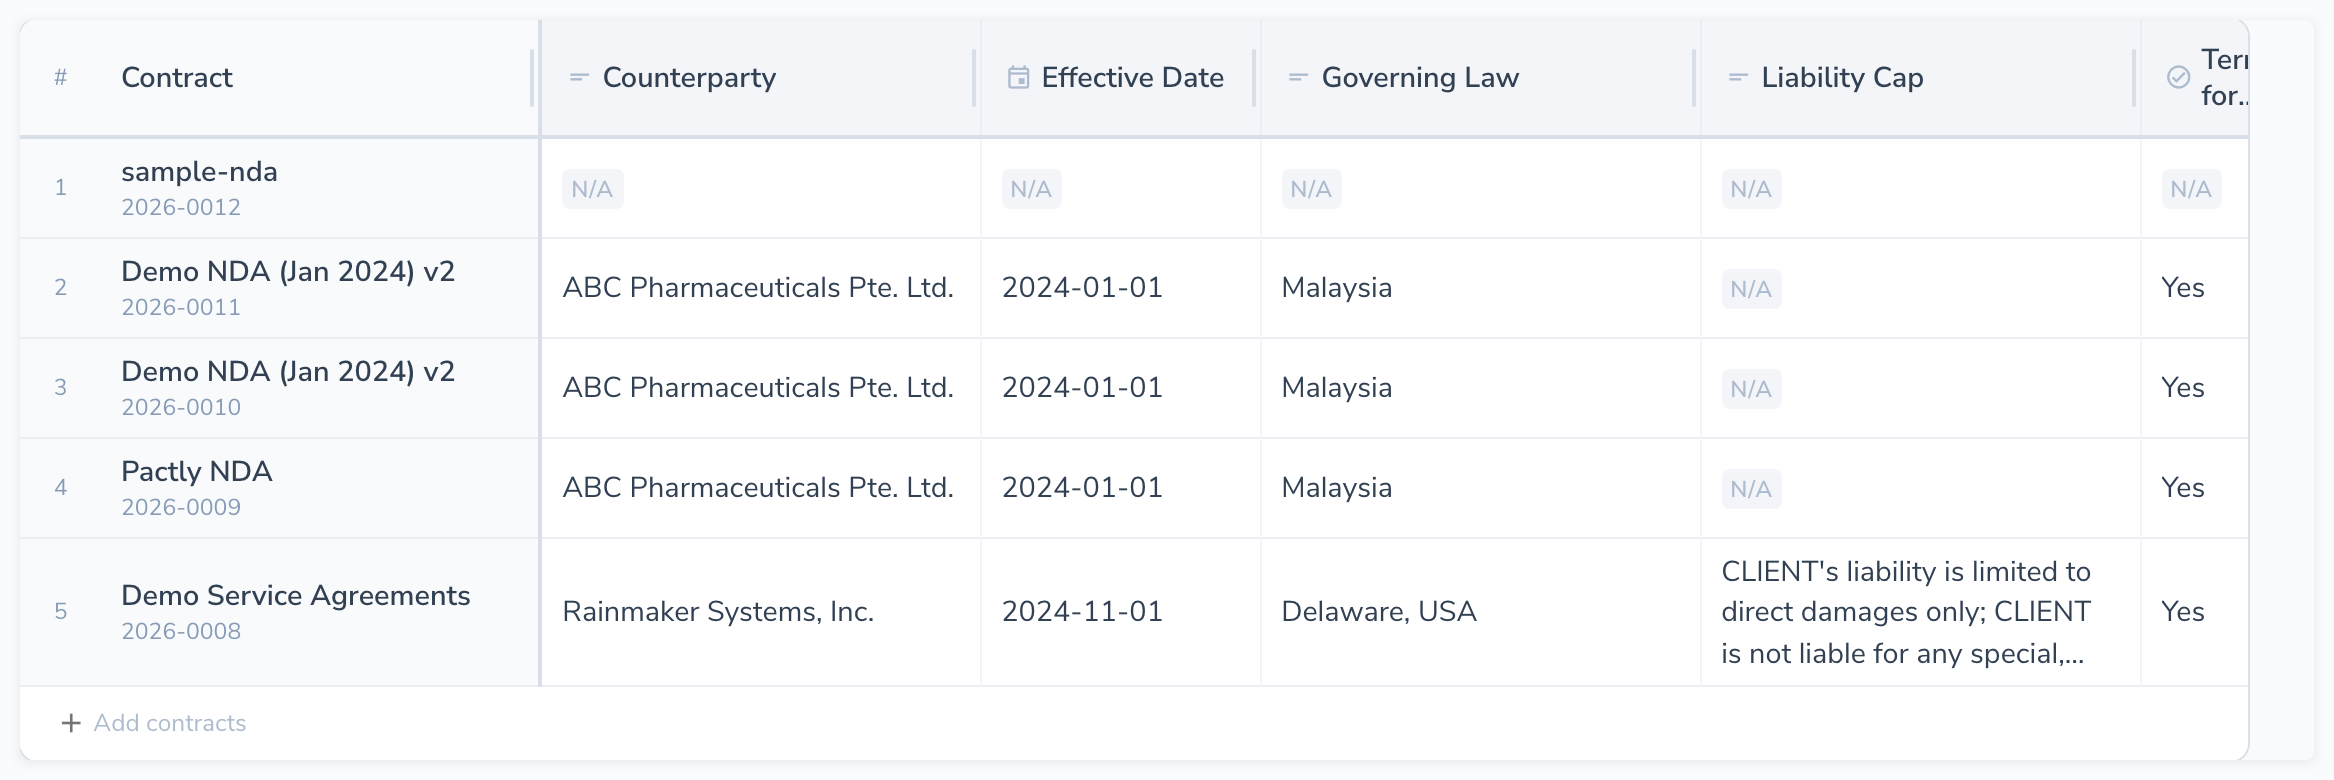This screenshot has width=2334, height=780.
Task: Click the plus icon next to Add contracts
Action: click(x=71, y=723)
